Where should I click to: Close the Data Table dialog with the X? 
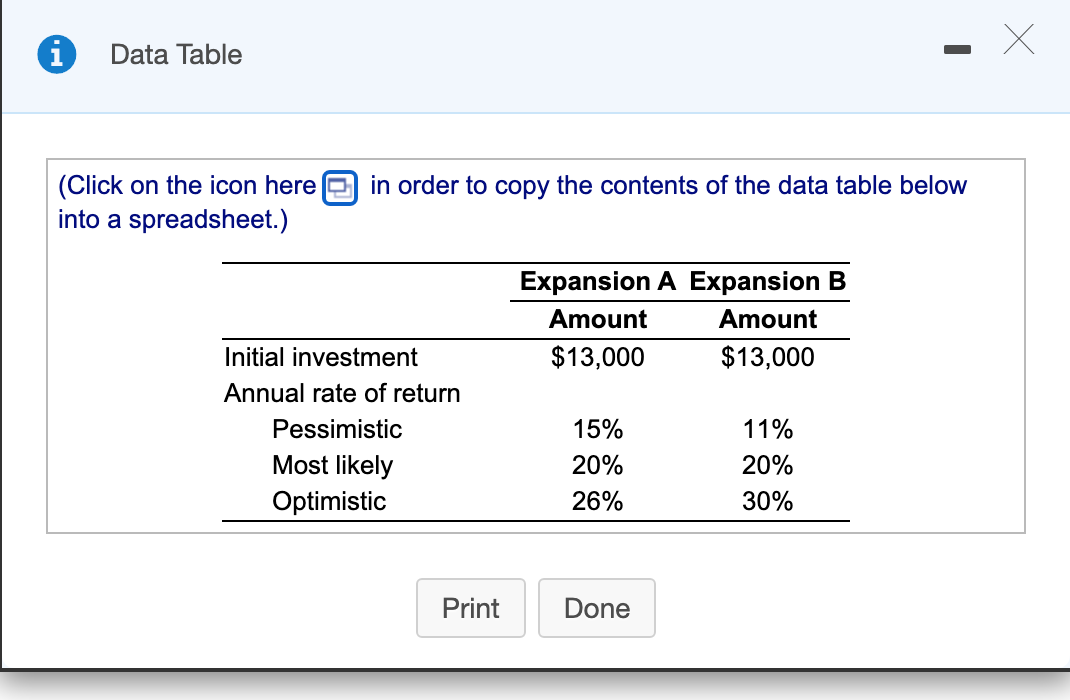[1018, 40]
